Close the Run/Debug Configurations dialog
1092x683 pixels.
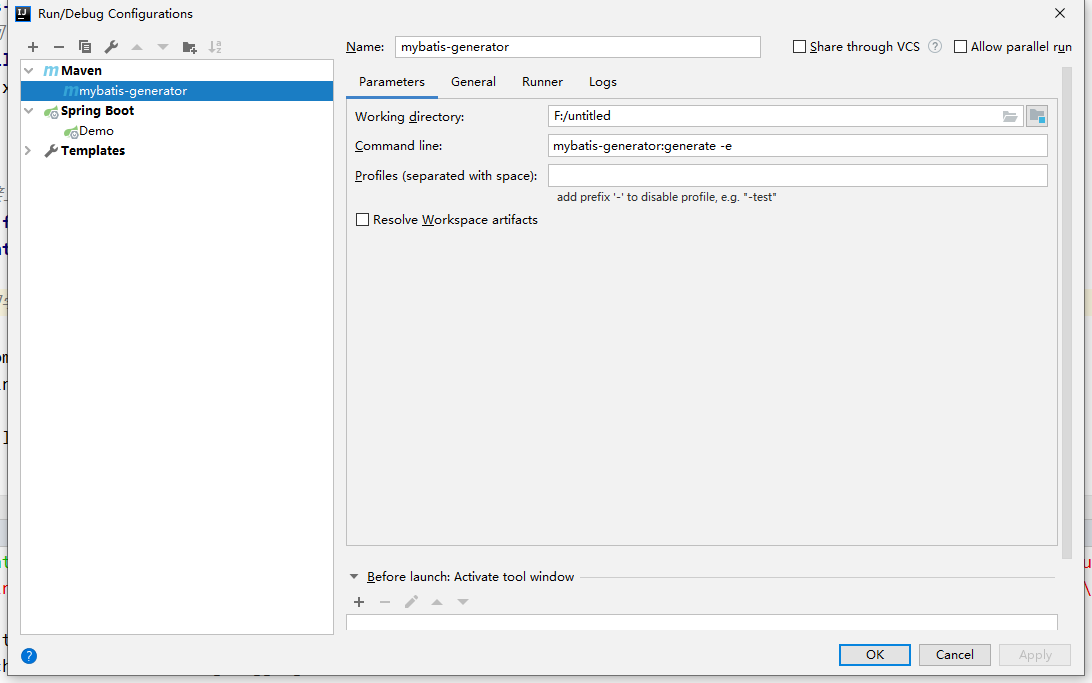tap(1060, 13)
